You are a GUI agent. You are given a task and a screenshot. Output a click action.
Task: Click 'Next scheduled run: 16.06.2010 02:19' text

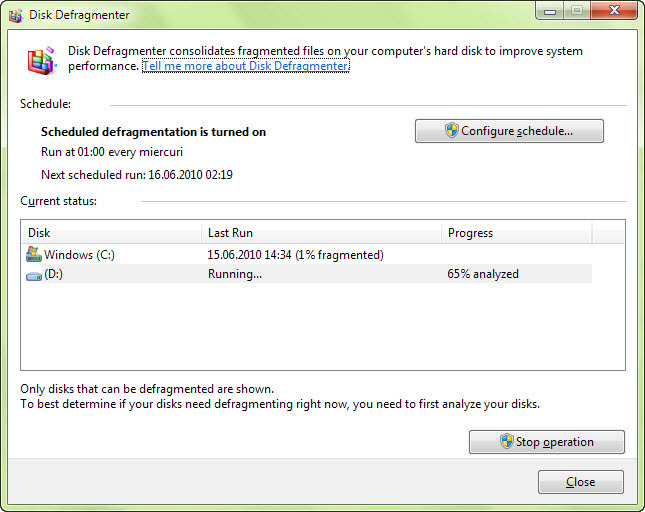pyautogui.click(x=137, y=175)
